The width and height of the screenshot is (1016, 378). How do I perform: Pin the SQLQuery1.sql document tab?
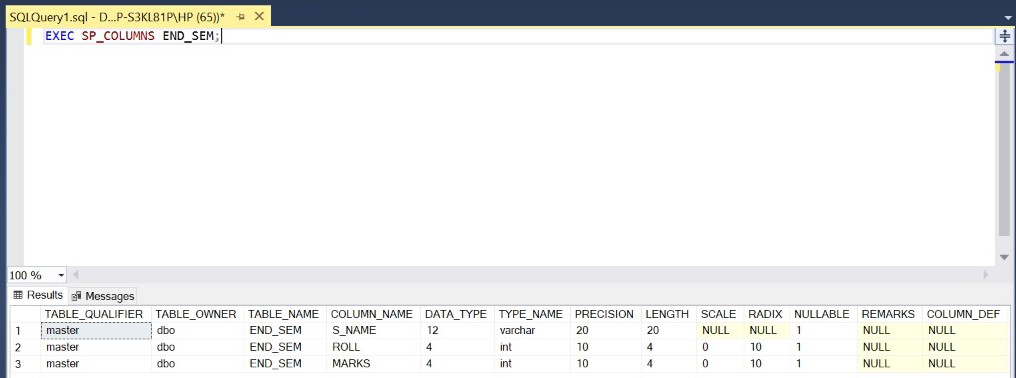click(240, 16)
